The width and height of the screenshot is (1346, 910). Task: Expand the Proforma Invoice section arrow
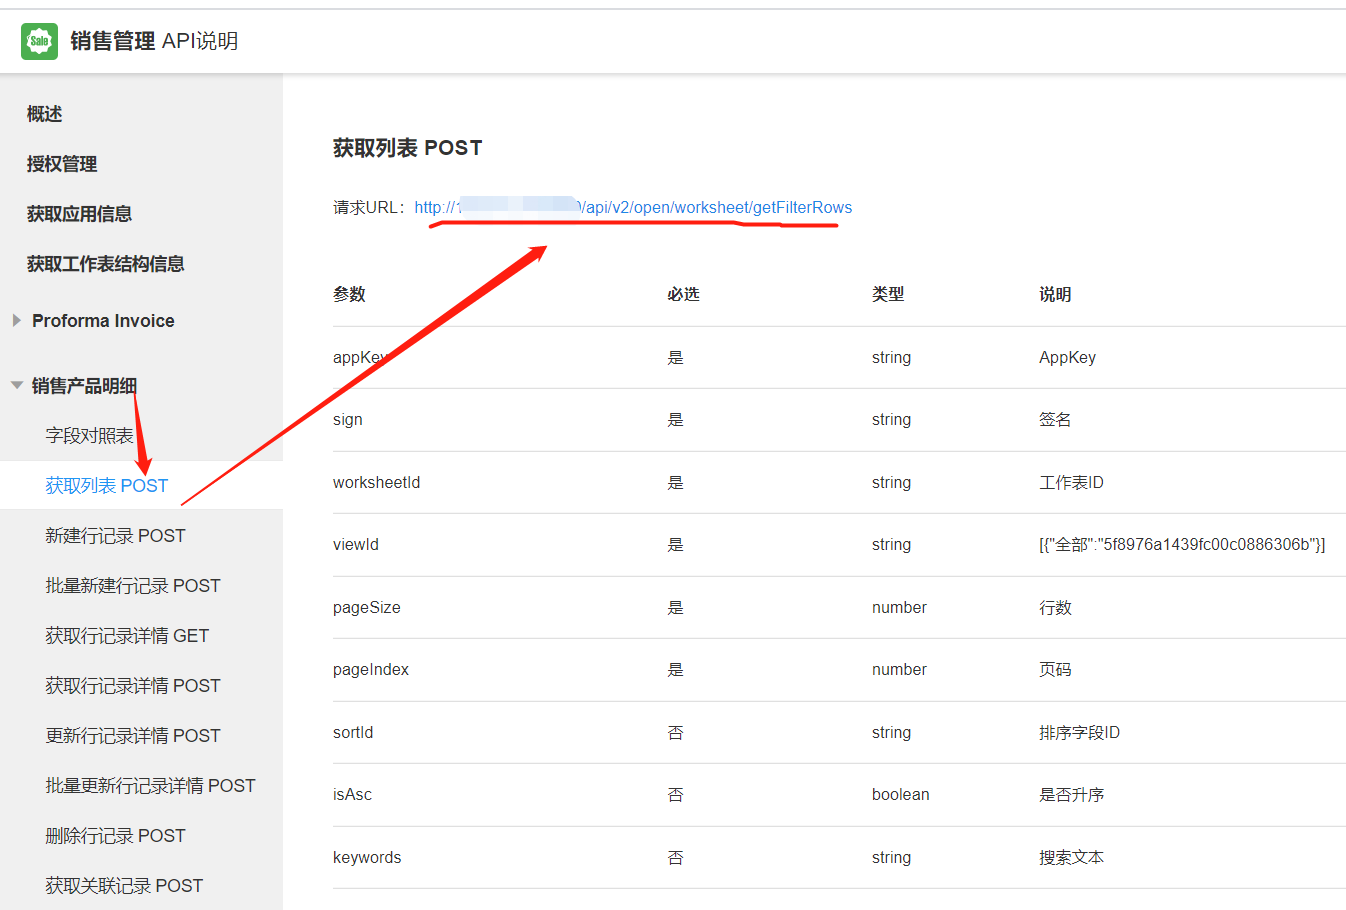point(17,320)
